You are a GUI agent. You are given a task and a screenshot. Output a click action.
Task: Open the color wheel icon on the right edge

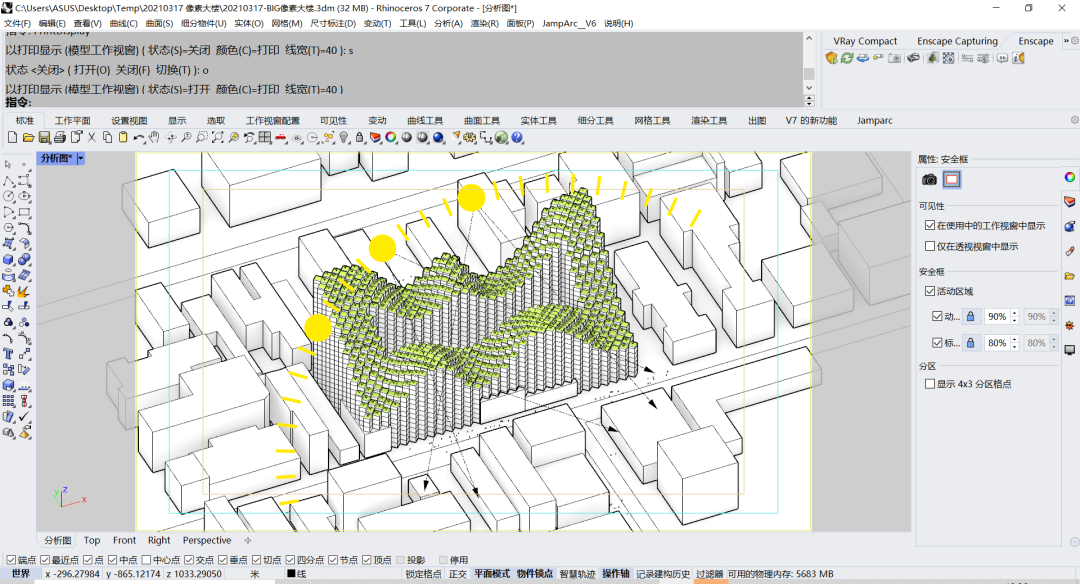1069,177
